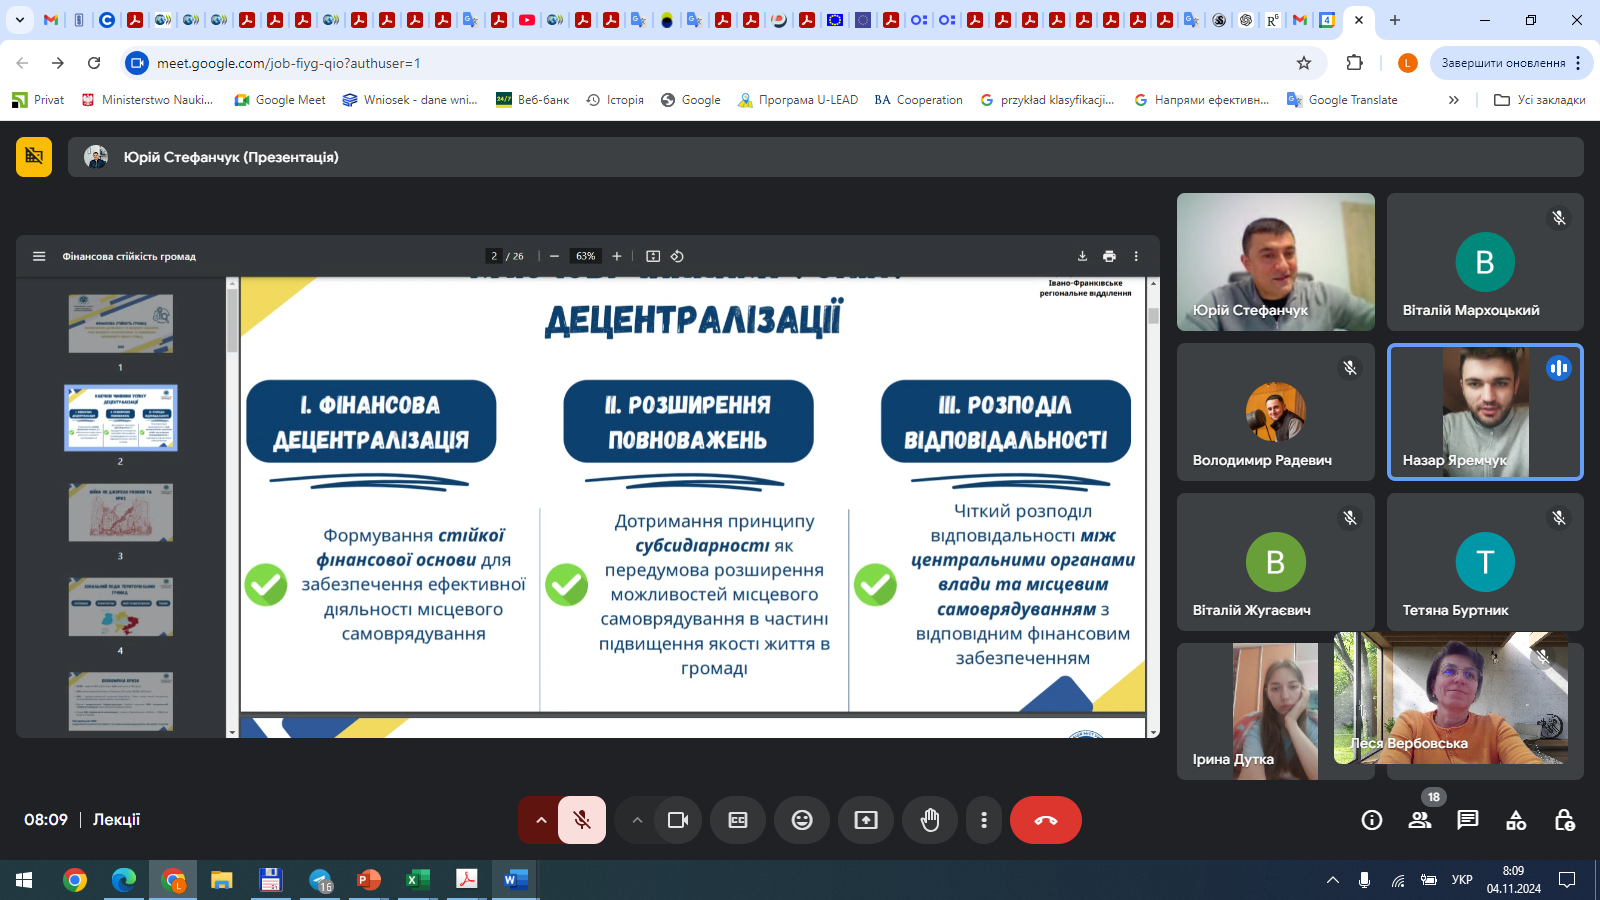
Task: Toggle closed captions
Action: click(738, 820)
